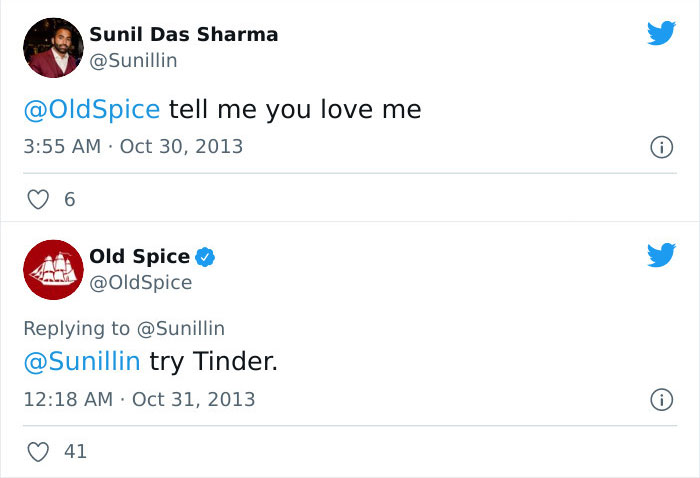Screen dimensions: 700x478
Task: Open the Old Spice ship logo avatar
Action: click(x=52, y=269)
